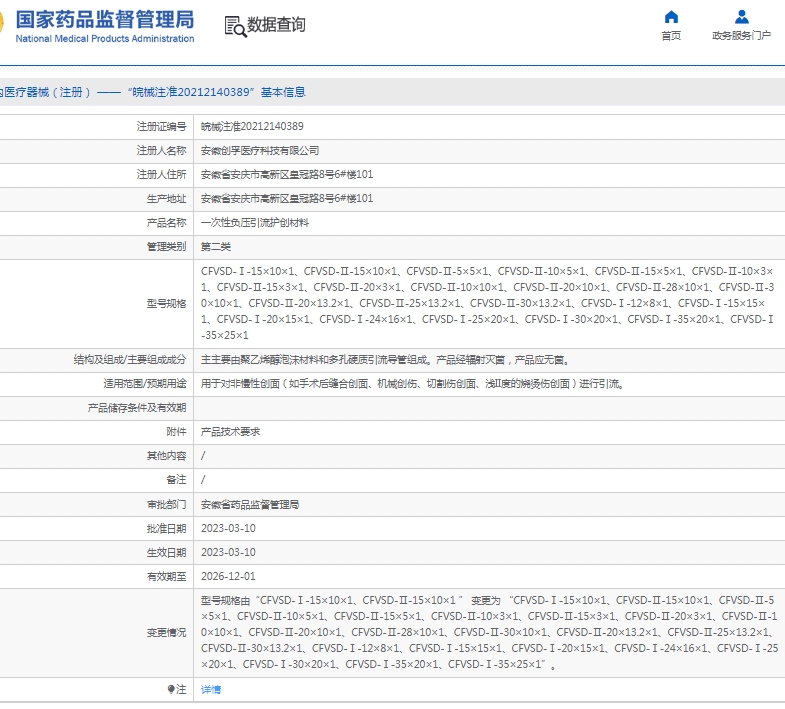The image size is (785, 709).
Task: Click the 其他内容 row label
Action: [166, 456]
